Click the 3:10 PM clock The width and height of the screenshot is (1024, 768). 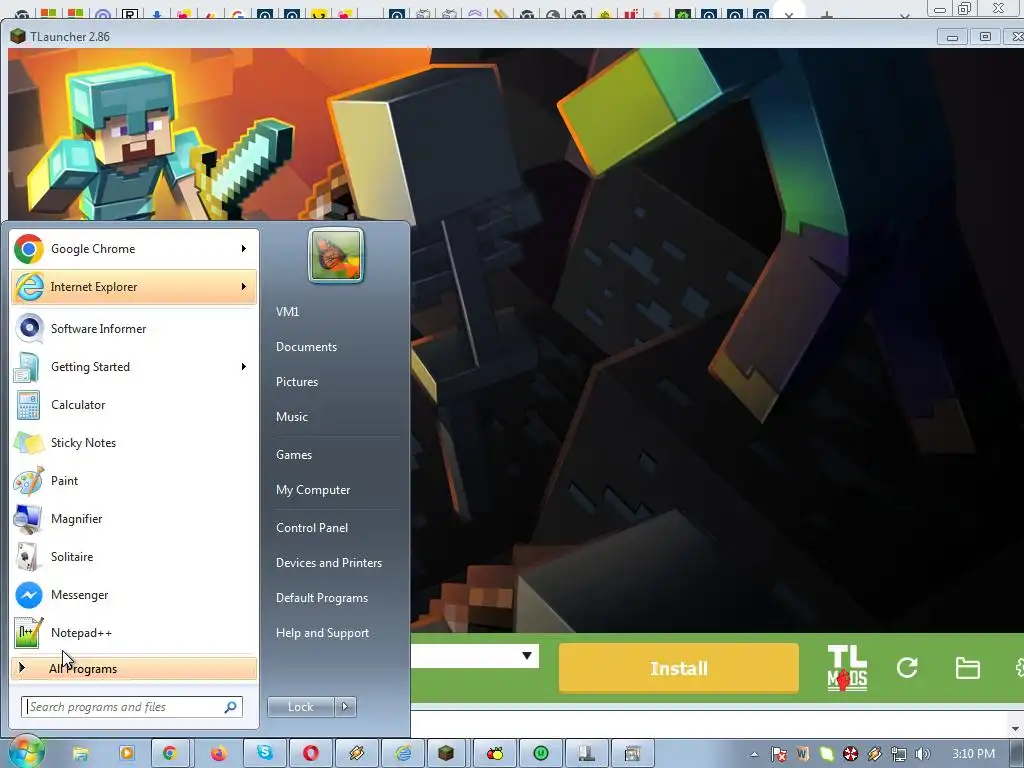point(974,754)
